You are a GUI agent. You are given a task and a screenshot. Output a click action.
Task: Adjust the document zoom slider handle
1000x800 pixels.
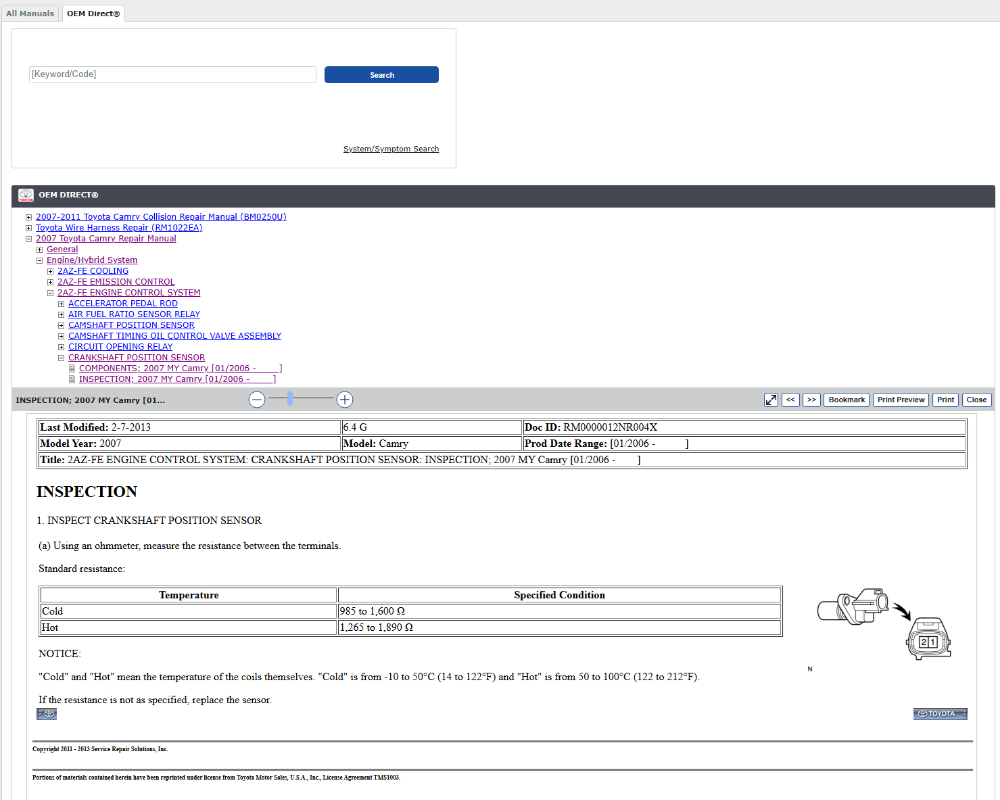point(290,399)
